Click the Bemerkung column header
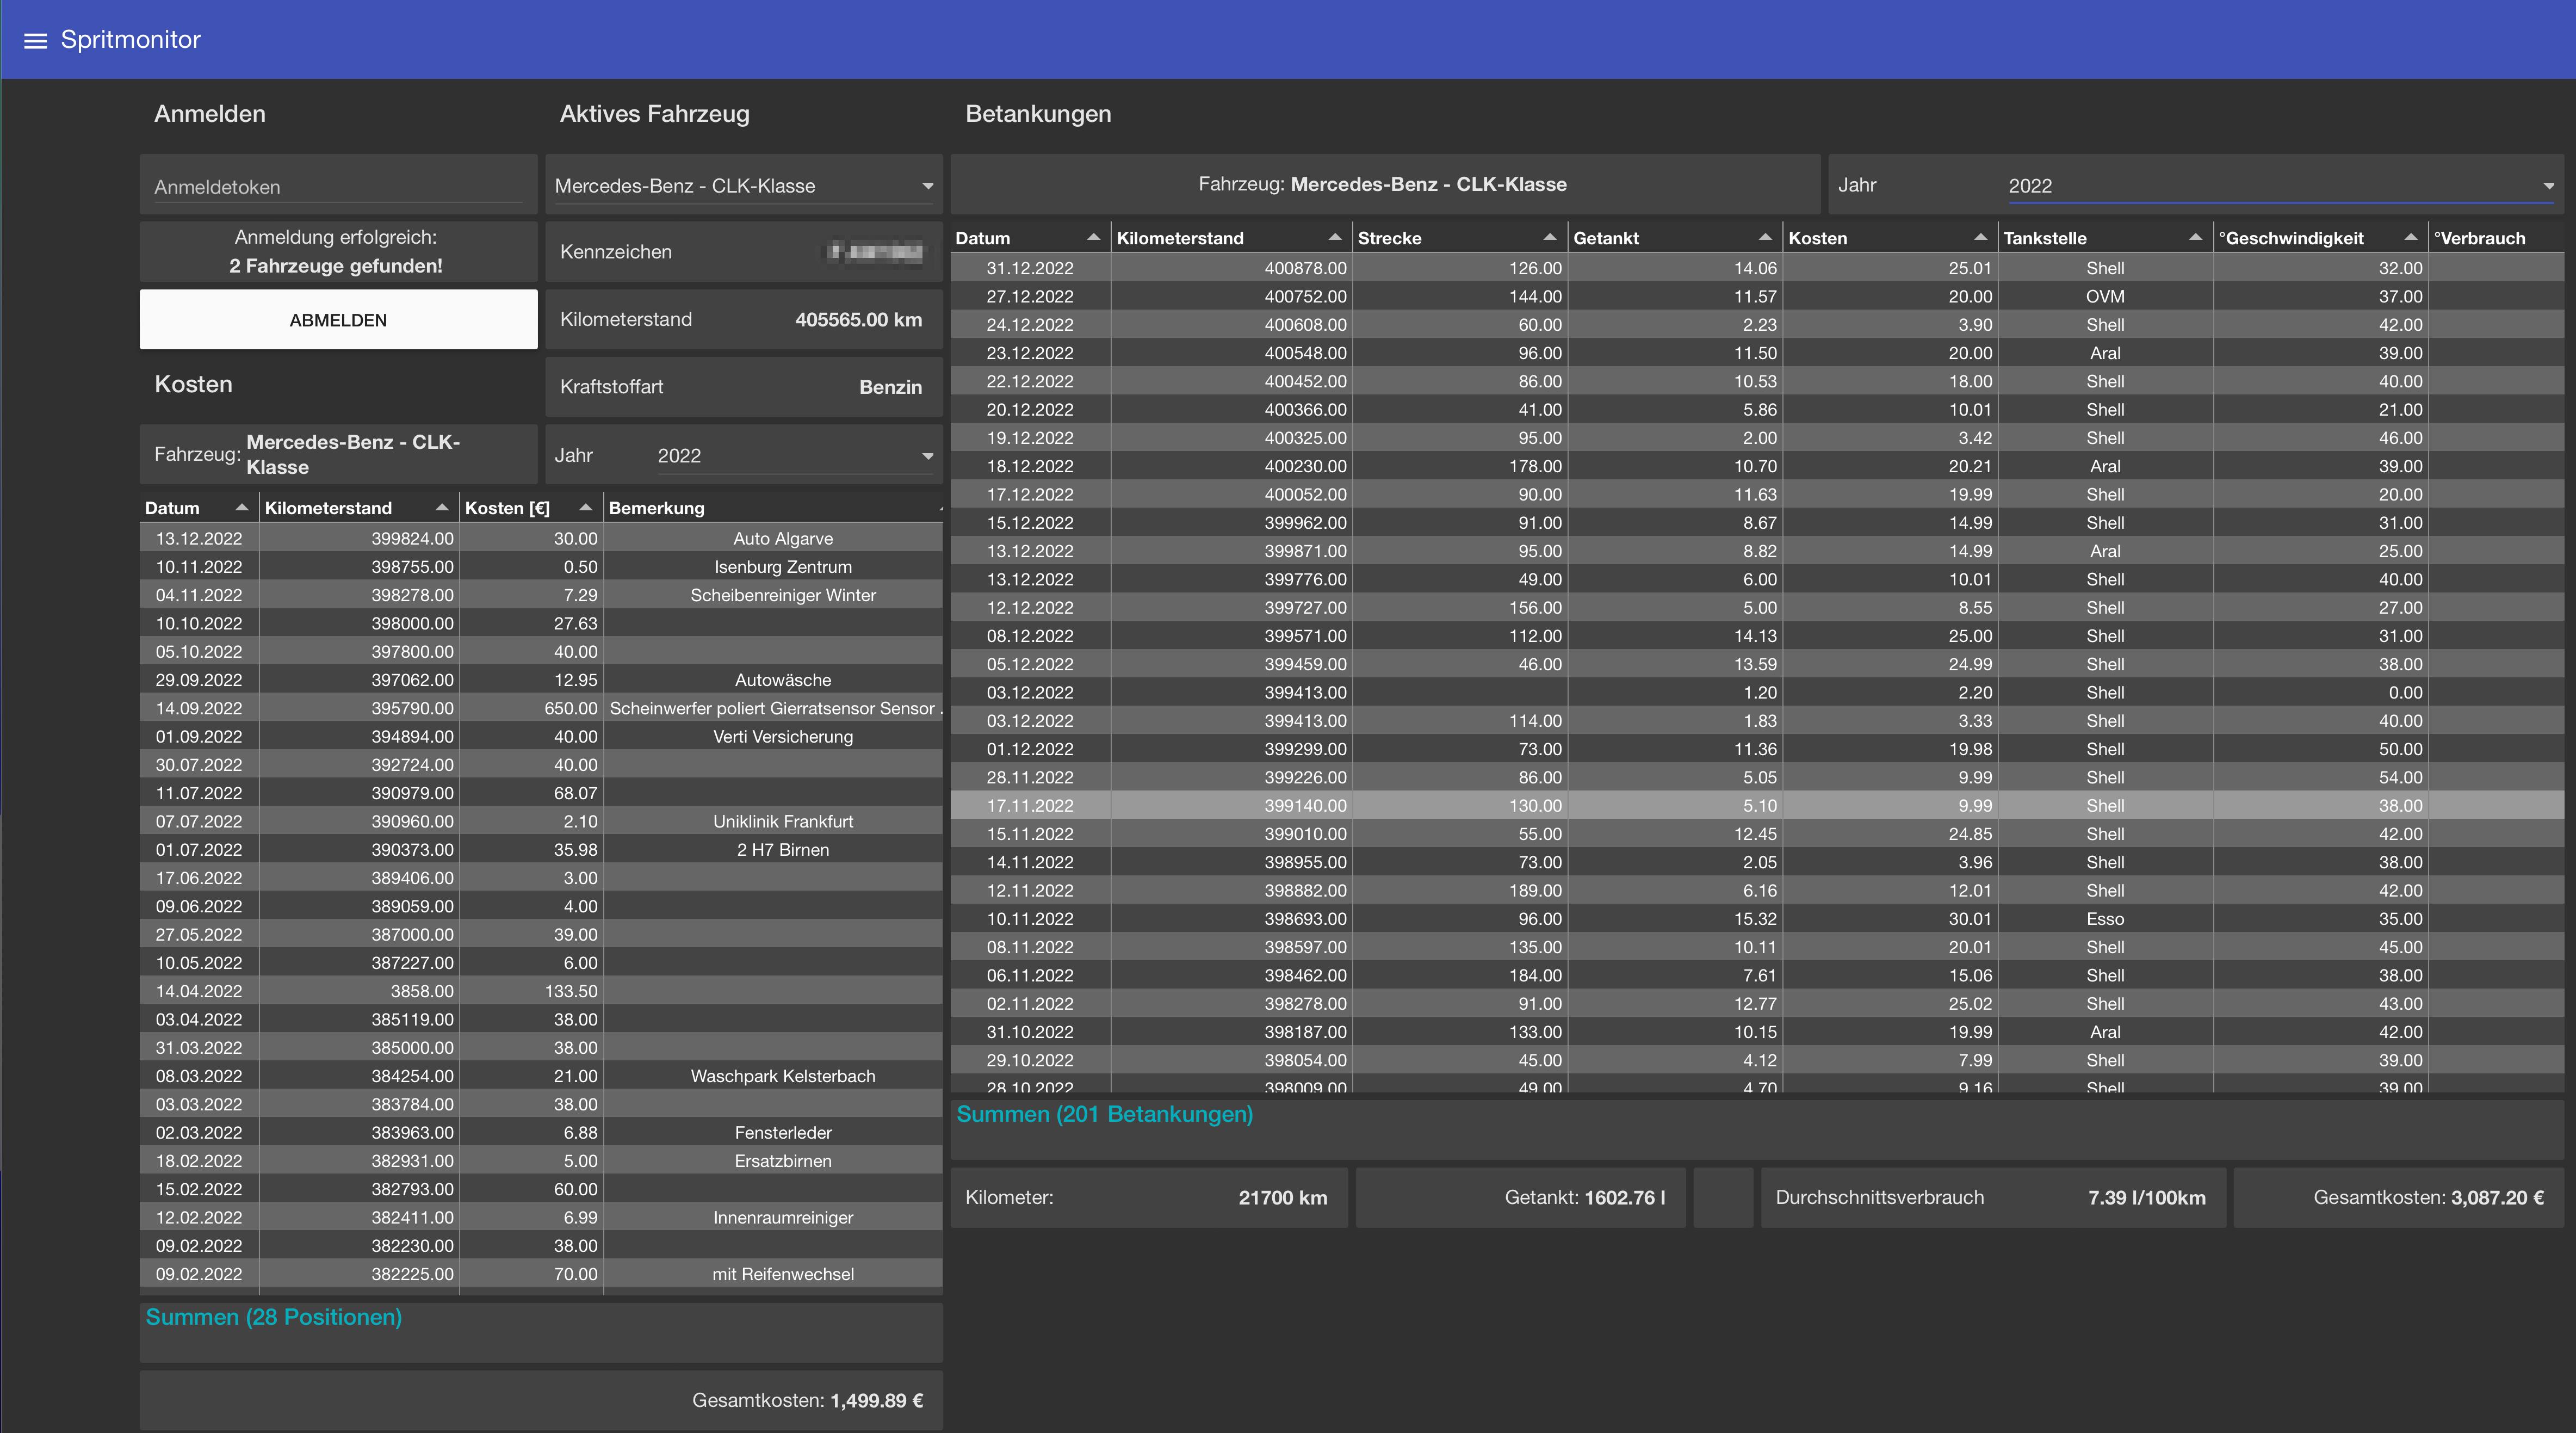Image resolution: width=2576 pixels, height=1433 pixels. (657, 508)
